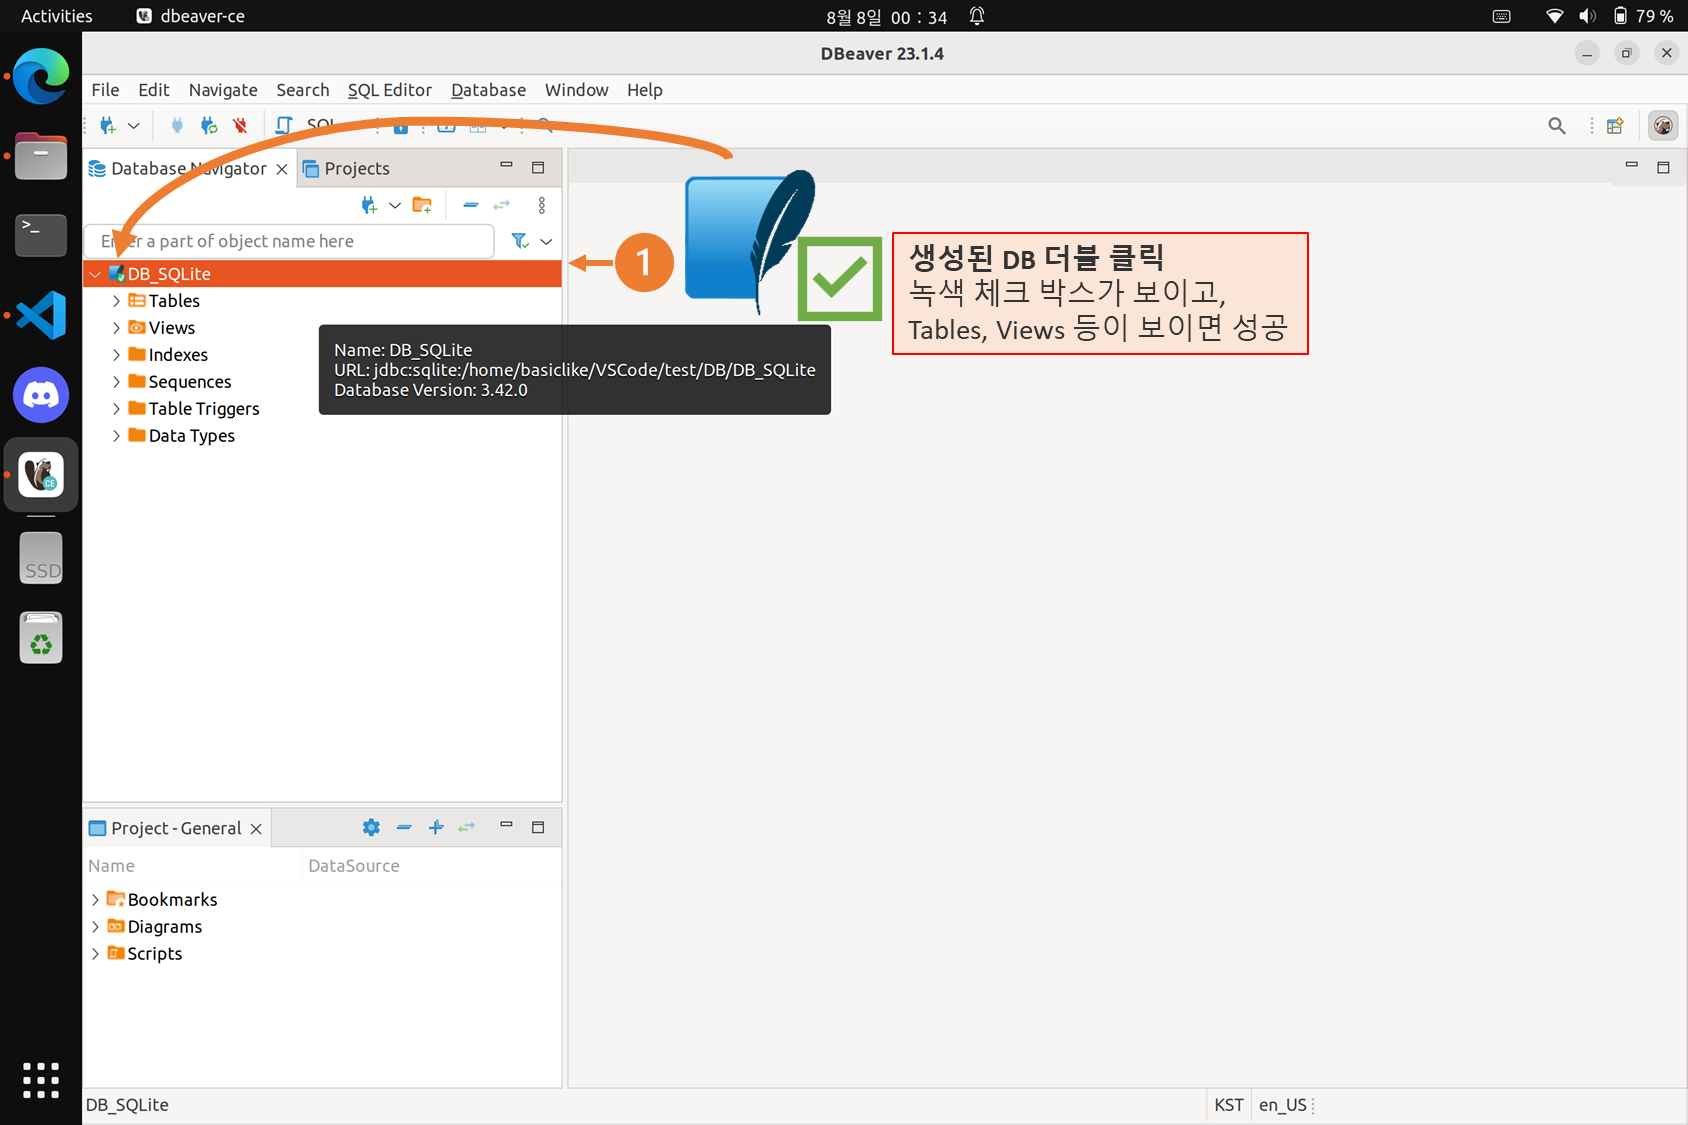1688x1125 pixels.
Task: Open the Database menu
Action: (x=488, y=90)
